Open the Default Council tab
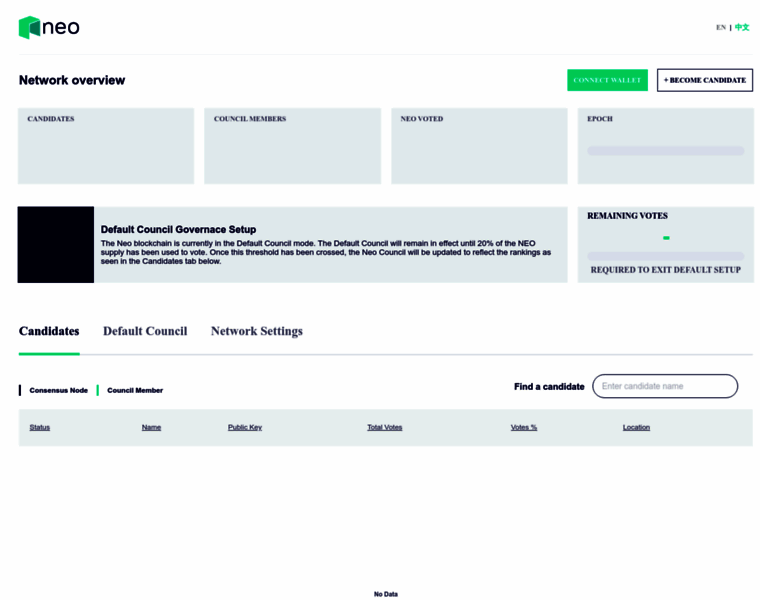 [145, 331]
